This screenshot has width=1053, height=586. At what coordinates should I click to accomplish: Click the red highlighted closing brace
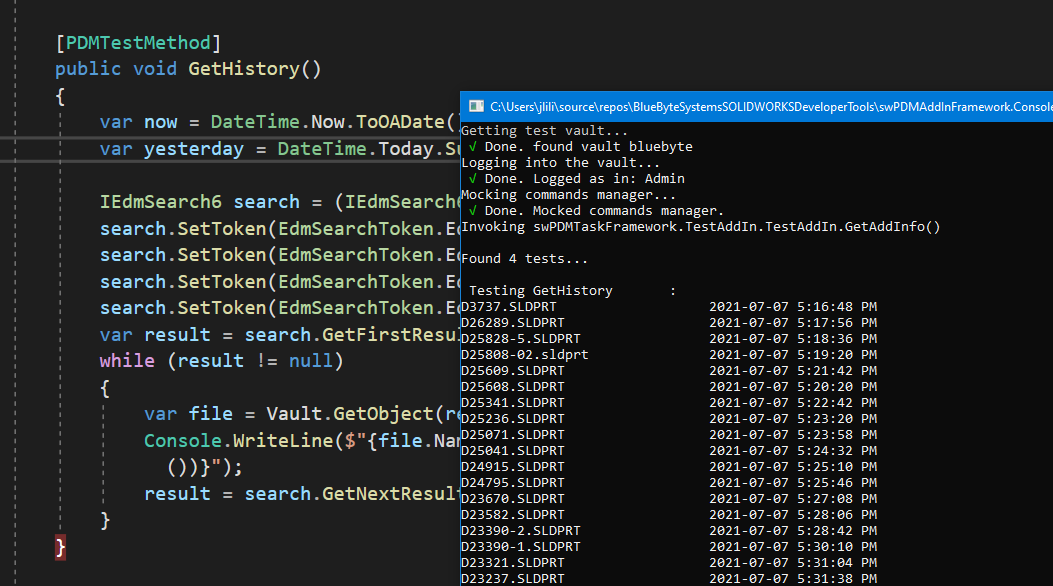(x=60, y=548)
